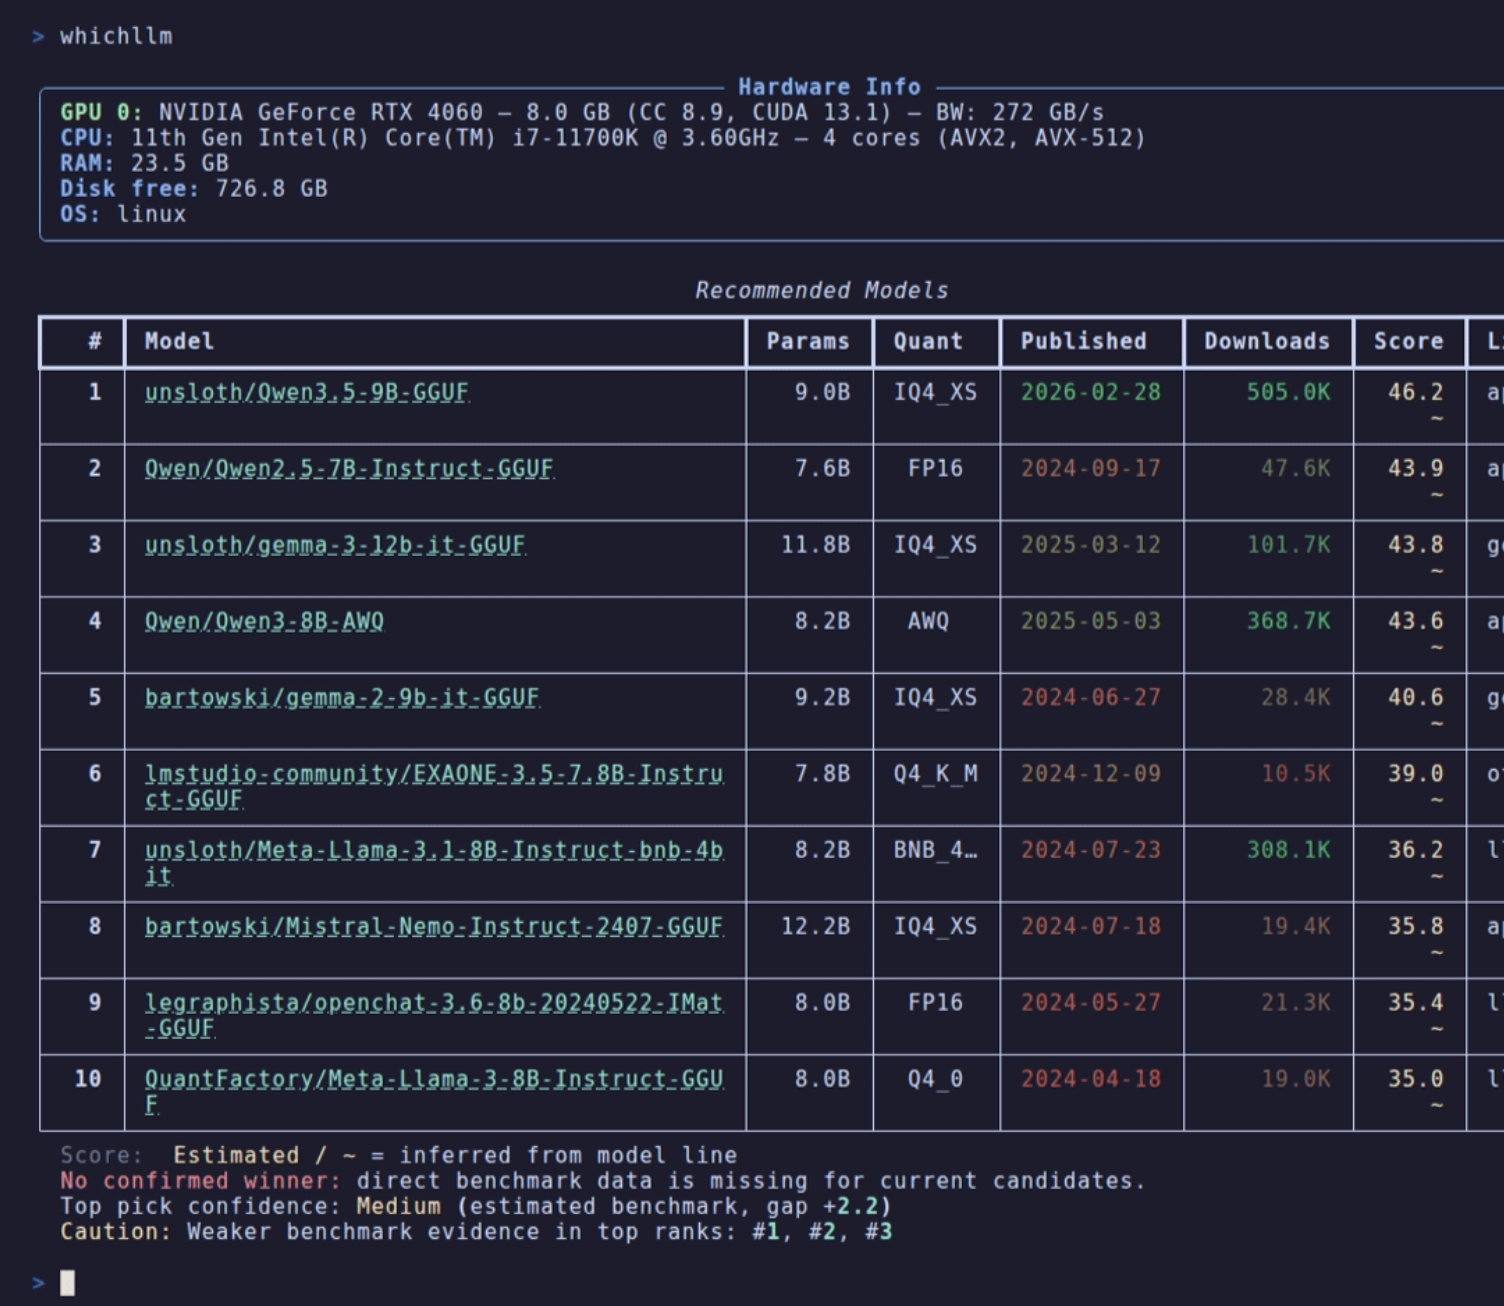Click the 368.7K downloads value
Image resolution: width=1504 pixels, height=1306 pixels.
1289,621
